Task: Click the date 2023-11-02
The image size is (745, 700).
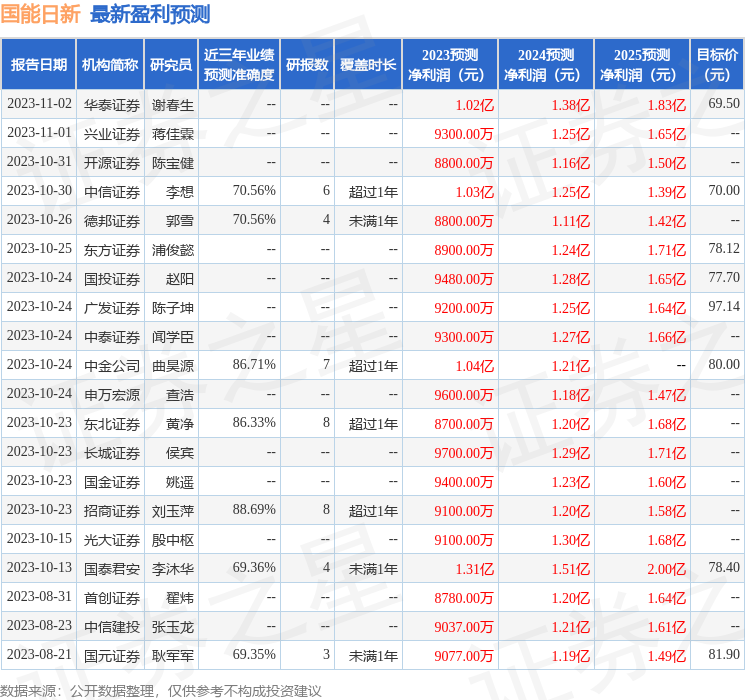Action: [39, 104]
